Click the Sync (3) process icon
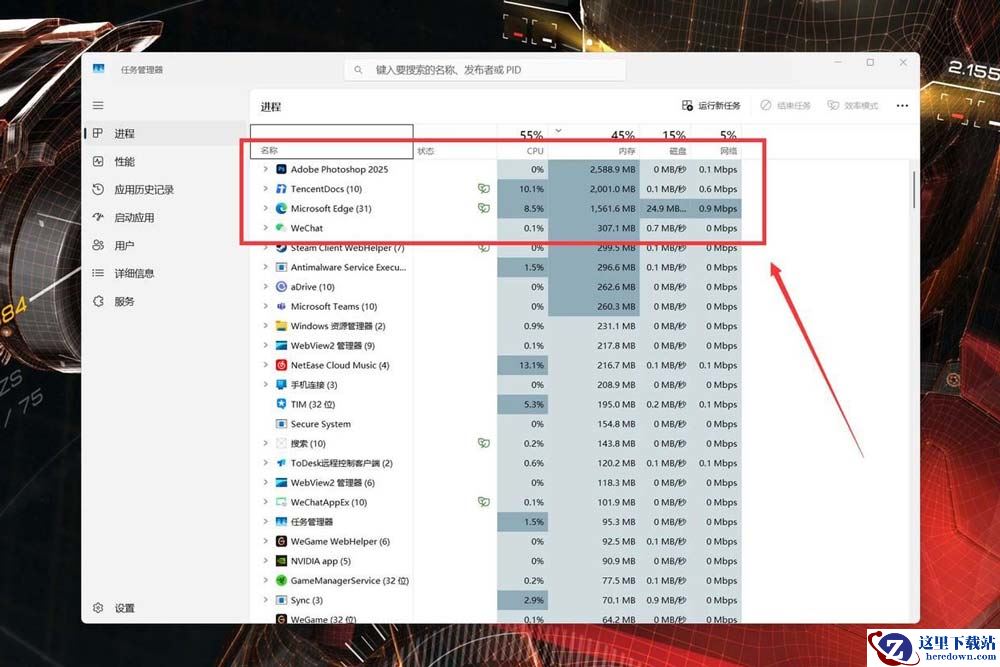The height and width of the screenshot is (667, 1000). pos(281,600)
